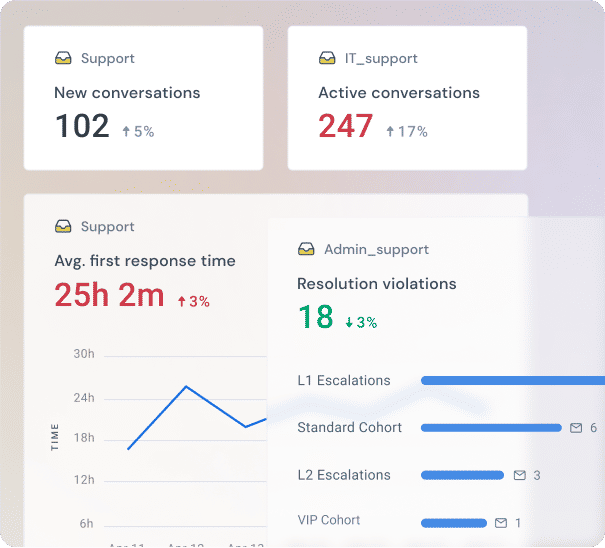The width and height of the screenshot is (605, 548).
Task: Select the L1 Escalations bar
Action: pos(513,381)
